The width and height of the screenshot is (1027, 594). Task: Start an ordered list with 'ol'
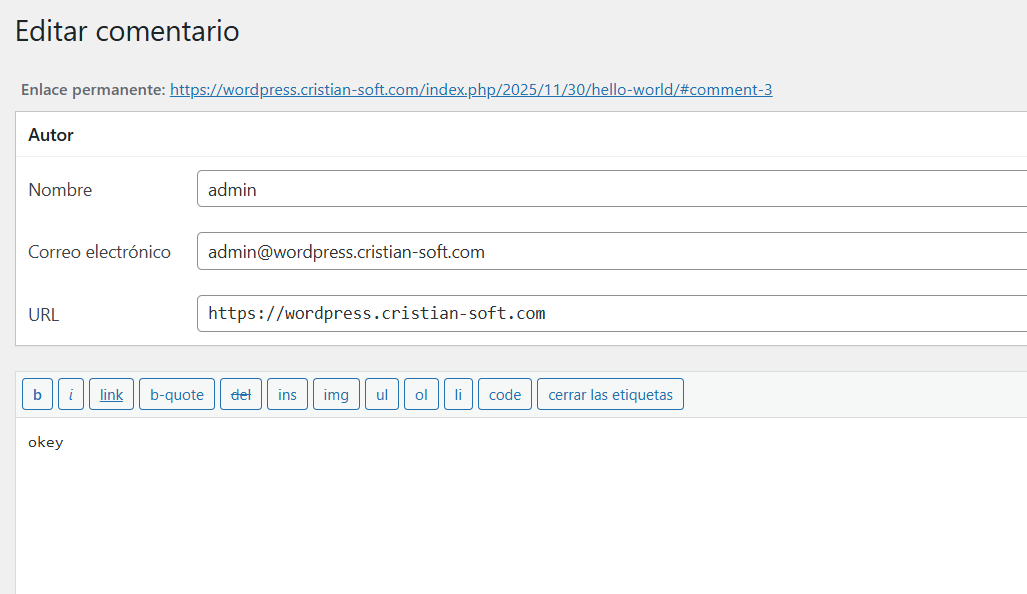pyautogui.click(x=421, y=394)
